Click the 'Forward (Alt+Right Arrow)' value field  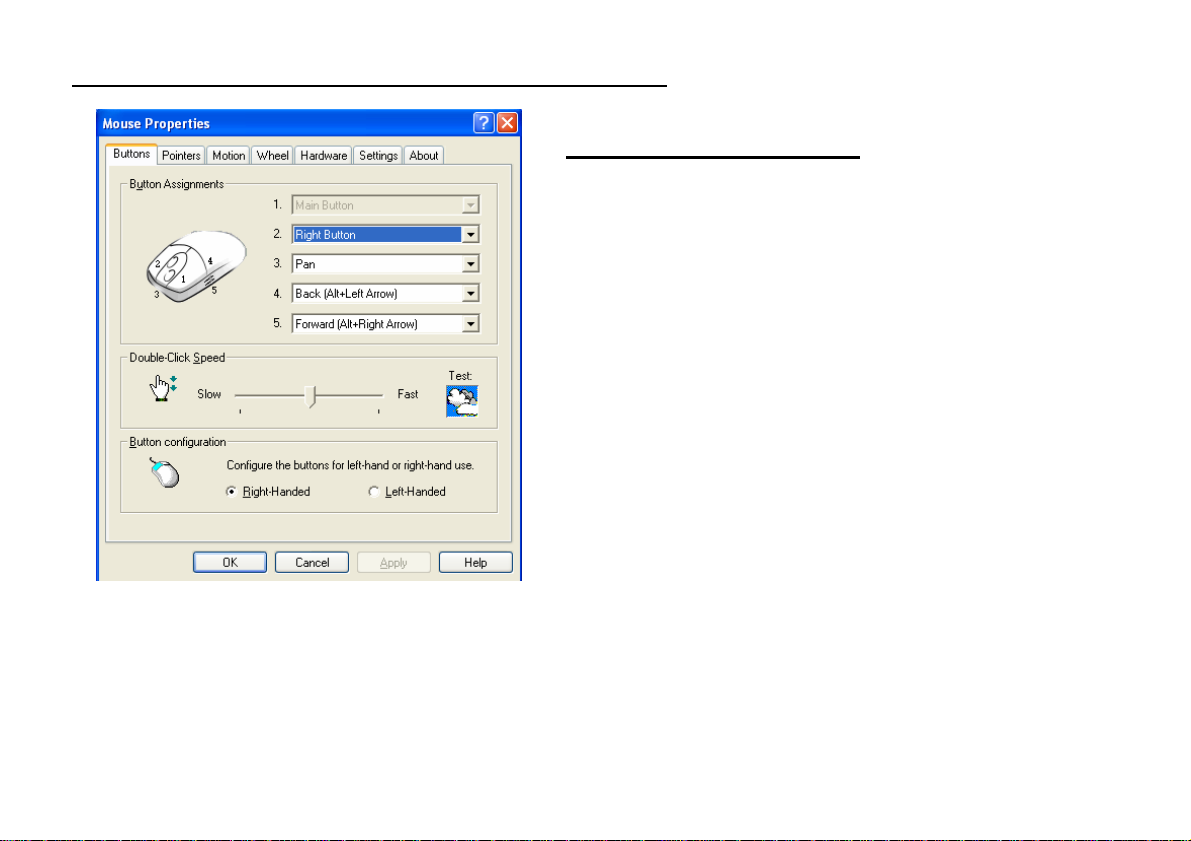[378, 324]
